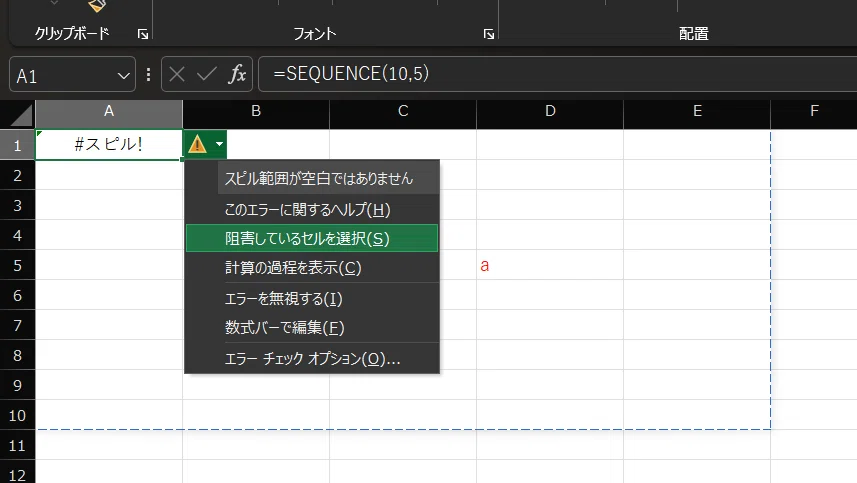Select row 5 header
857x483 pixels.
tap(17, 265)
